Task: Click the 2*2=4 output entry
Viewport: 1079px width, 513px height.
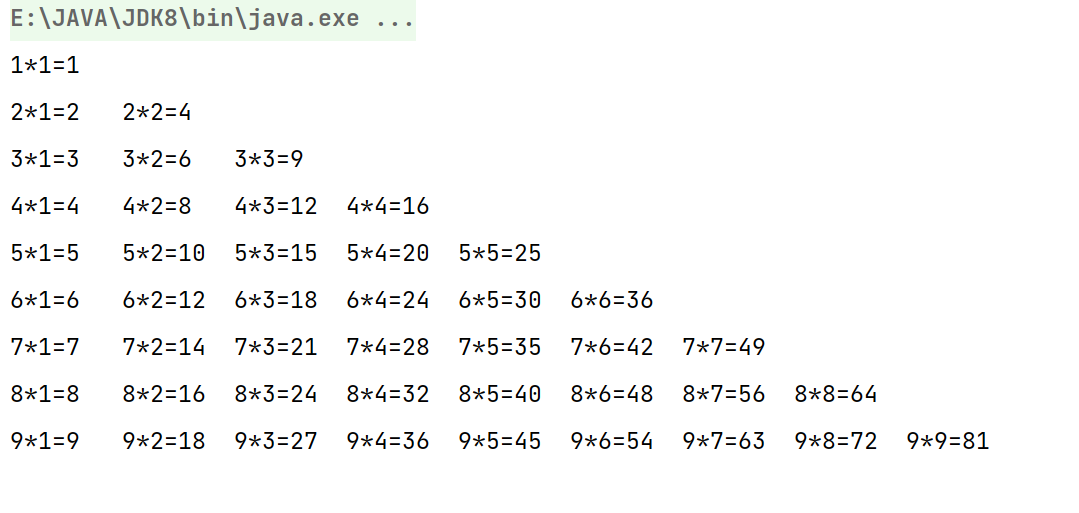Action: click(x=157, y=113)
